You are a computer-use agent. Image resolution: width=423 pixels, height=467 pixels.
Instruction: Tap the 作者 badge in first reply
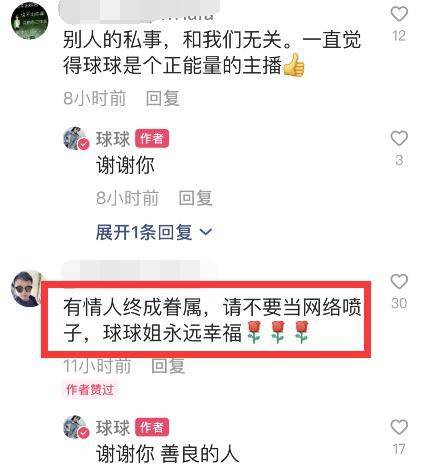point(152,138)
